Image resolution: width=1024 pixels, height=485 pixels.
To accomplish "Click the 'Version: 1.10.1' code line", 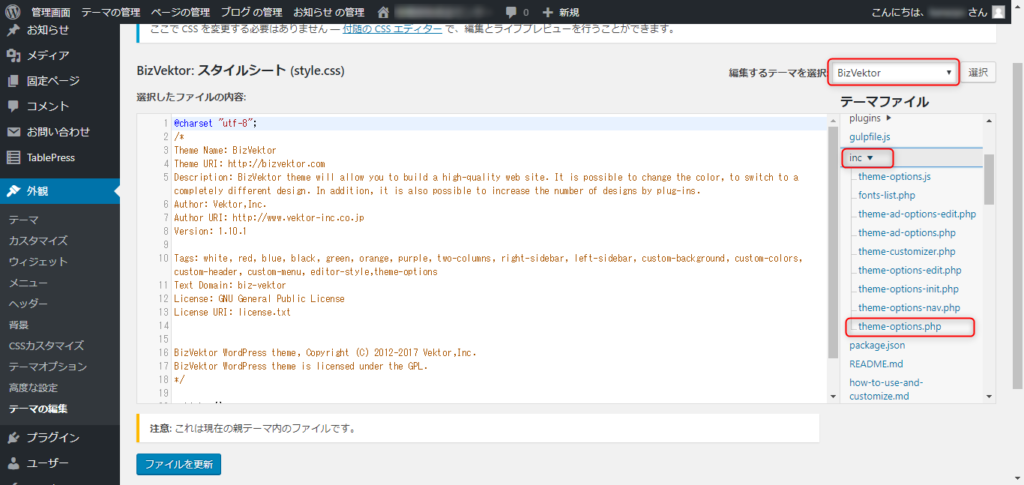I will [x=210, y=231].
